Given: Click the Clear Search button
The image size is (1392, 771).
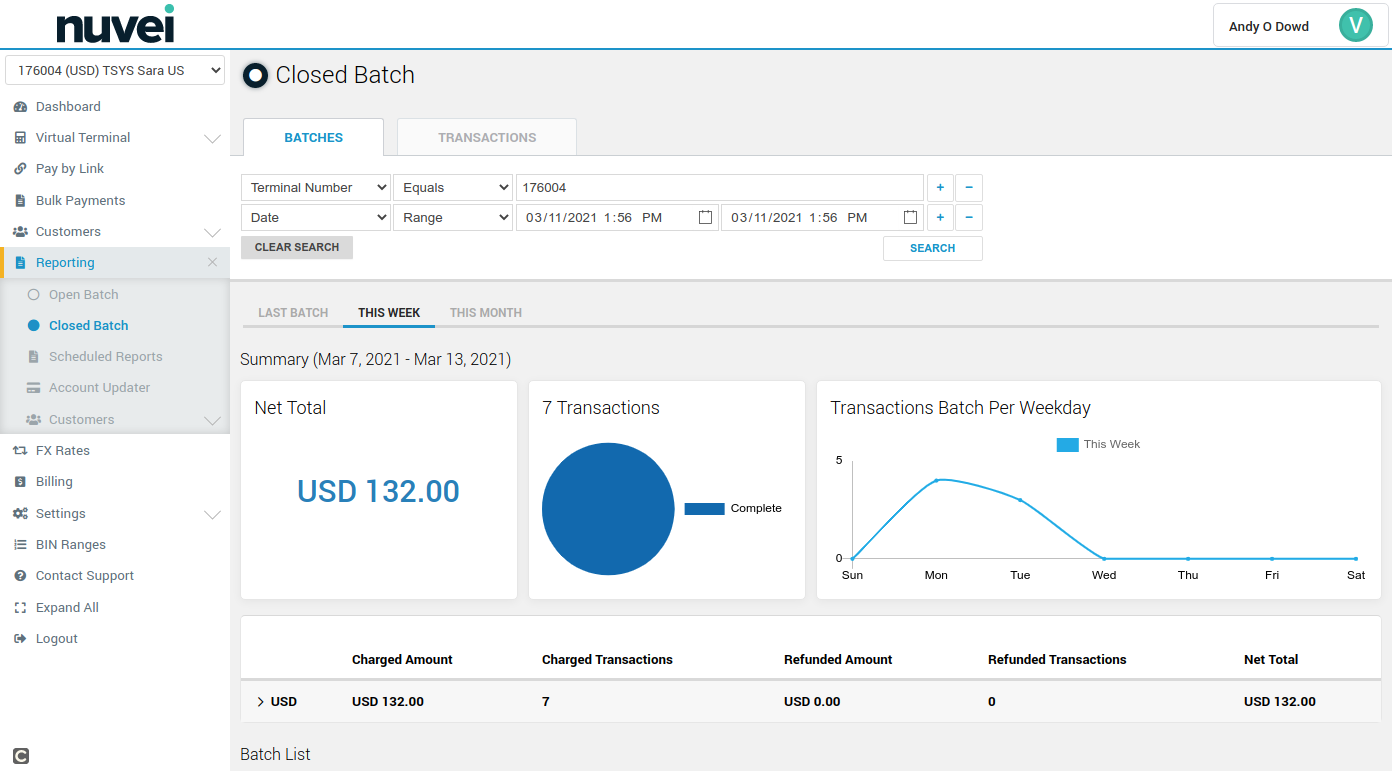Looking at the screenshot, I should click(297, 247).
